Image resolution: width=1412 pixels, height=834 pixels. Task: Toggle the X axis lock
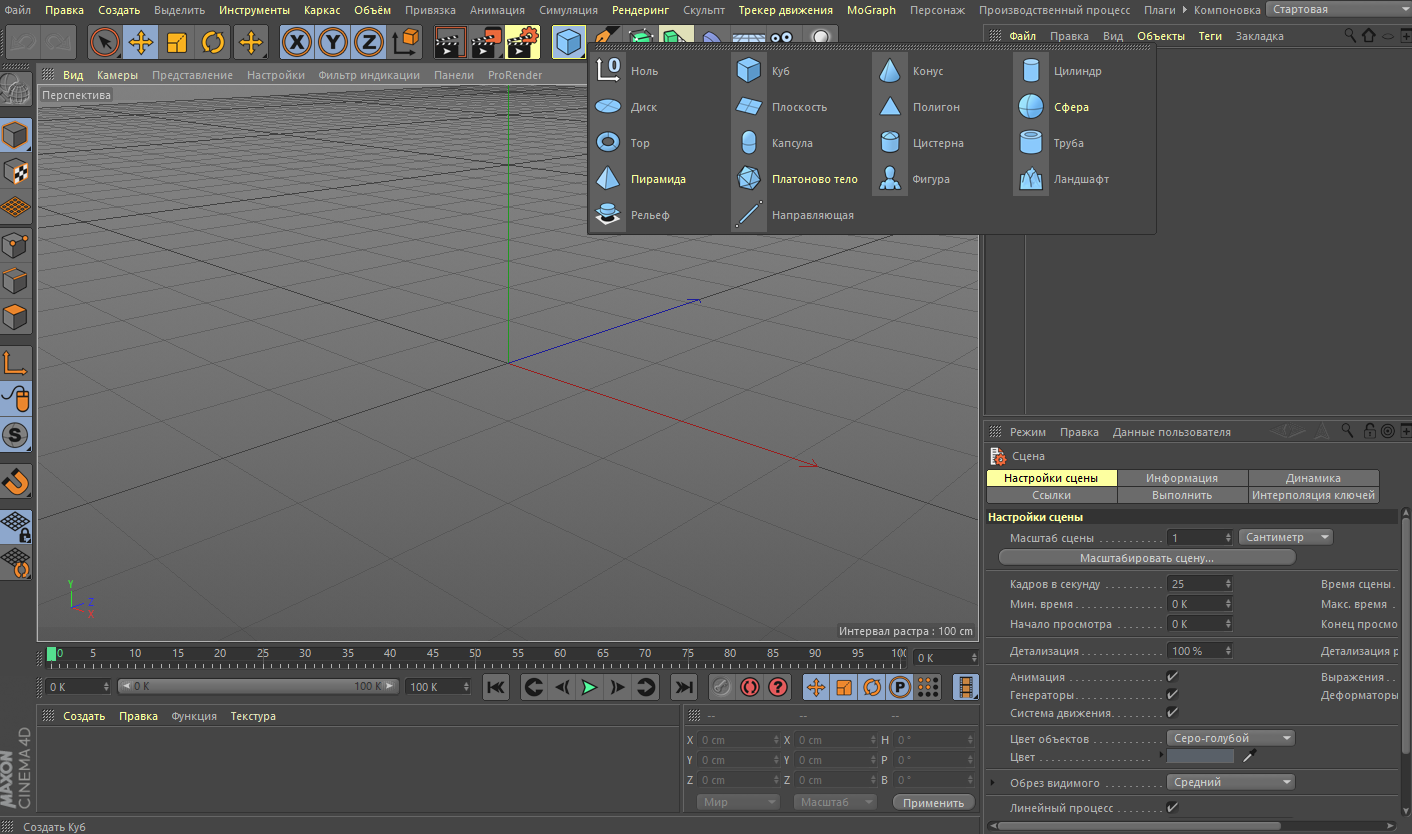(x=296, y=43)
